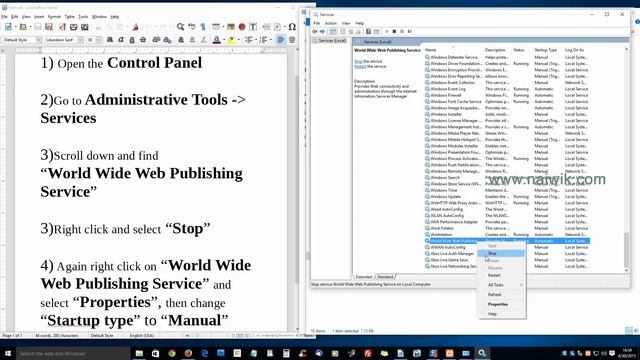Open Writer Insert menu
This screenshot has width=640, height=360.
pos(39,17)
